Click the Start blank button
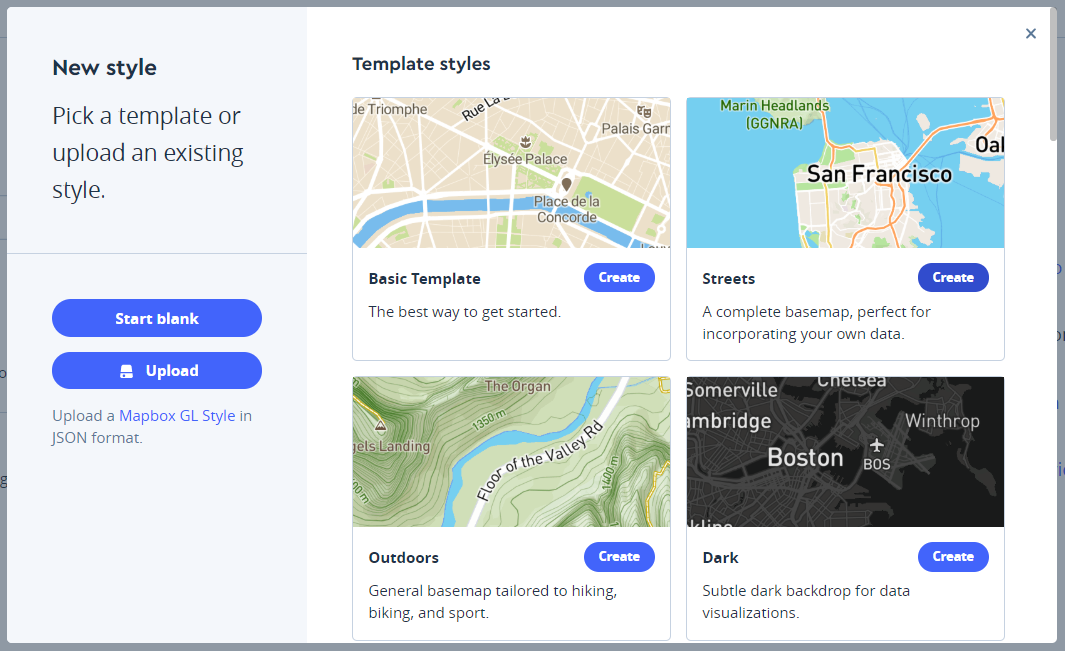 [x=156, y=317]
